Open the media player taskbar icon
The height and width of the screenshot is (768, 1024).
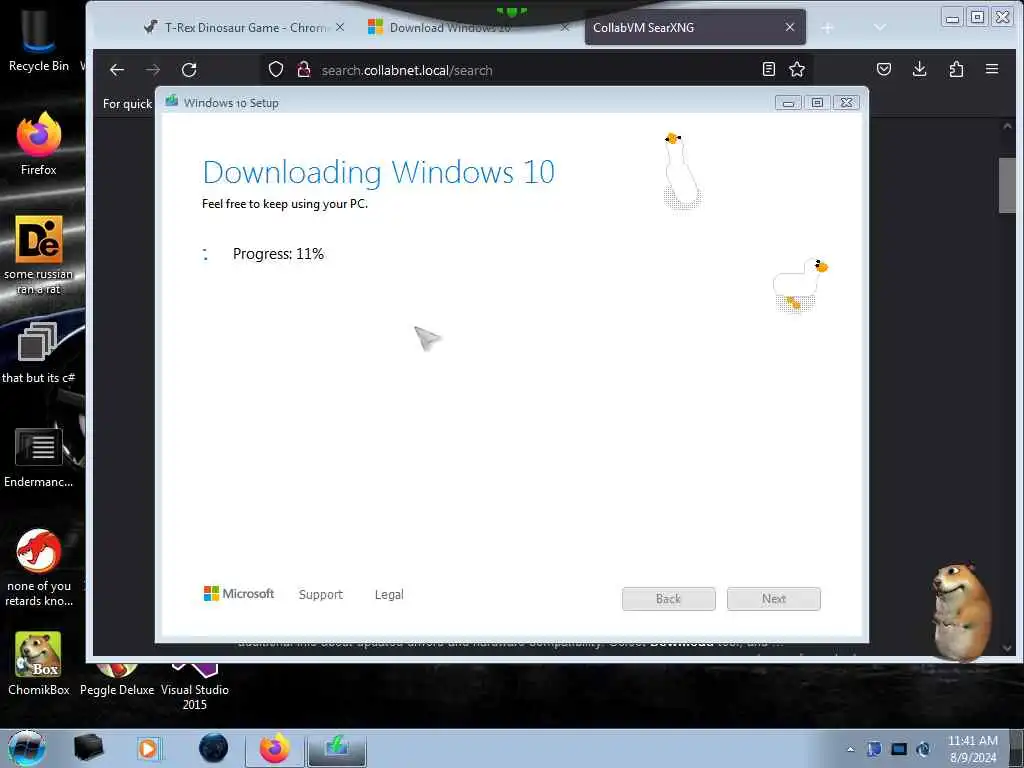coord(148,748)
